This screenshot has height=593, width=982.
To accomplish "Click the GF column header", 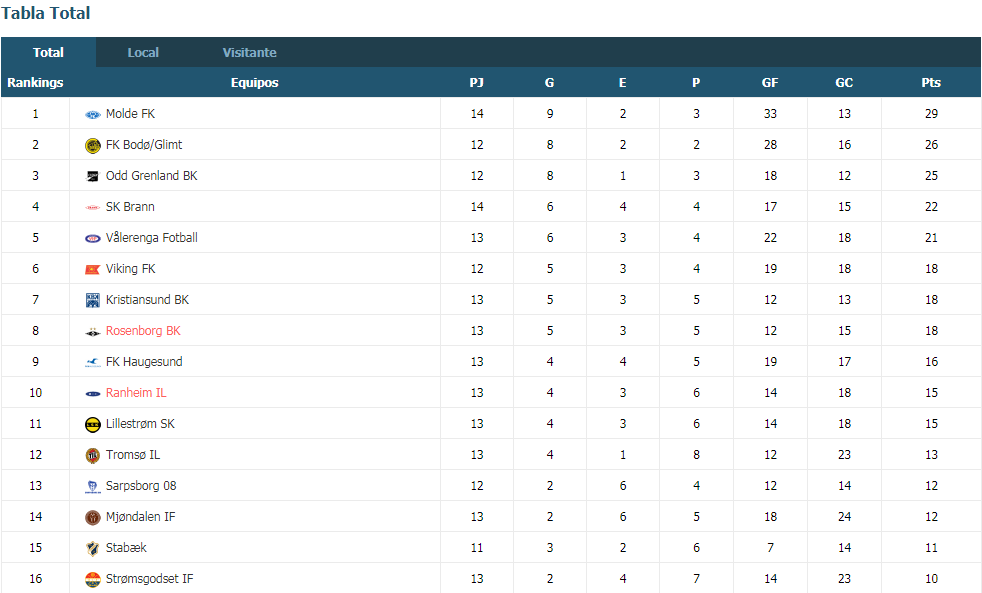I will 770,83.
